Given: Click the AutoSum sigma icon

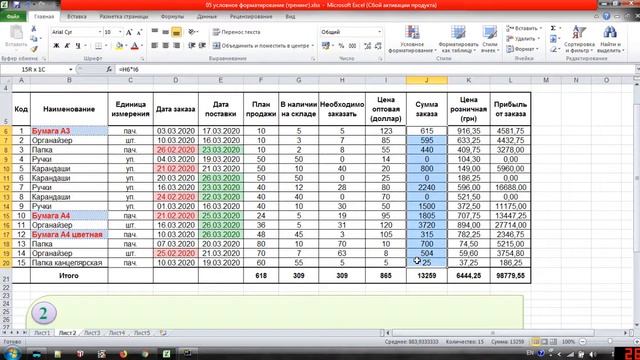Looking at the screenshot, I should pyautogui.click(x=553, y=28).
